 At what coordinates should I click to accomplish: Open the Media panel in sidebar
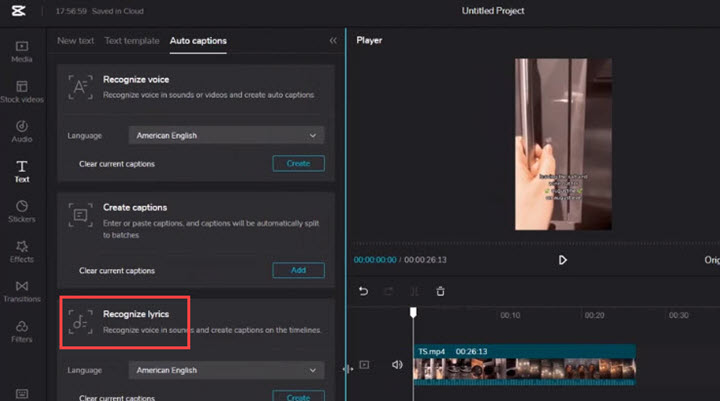coord(21,51)
